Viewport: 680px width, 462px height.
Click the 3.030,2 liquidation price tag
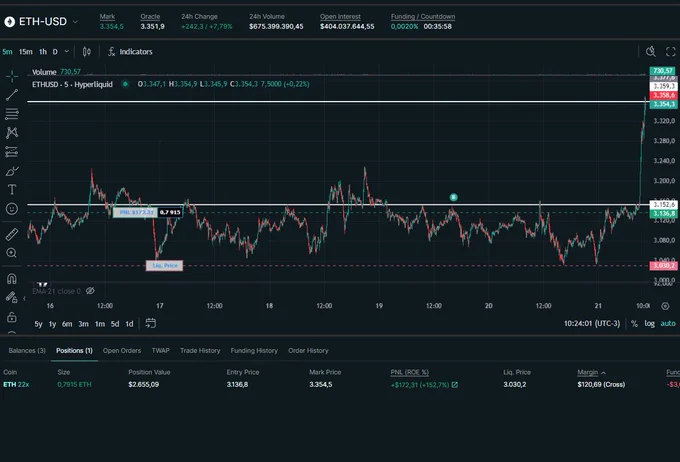coord(663,265)
